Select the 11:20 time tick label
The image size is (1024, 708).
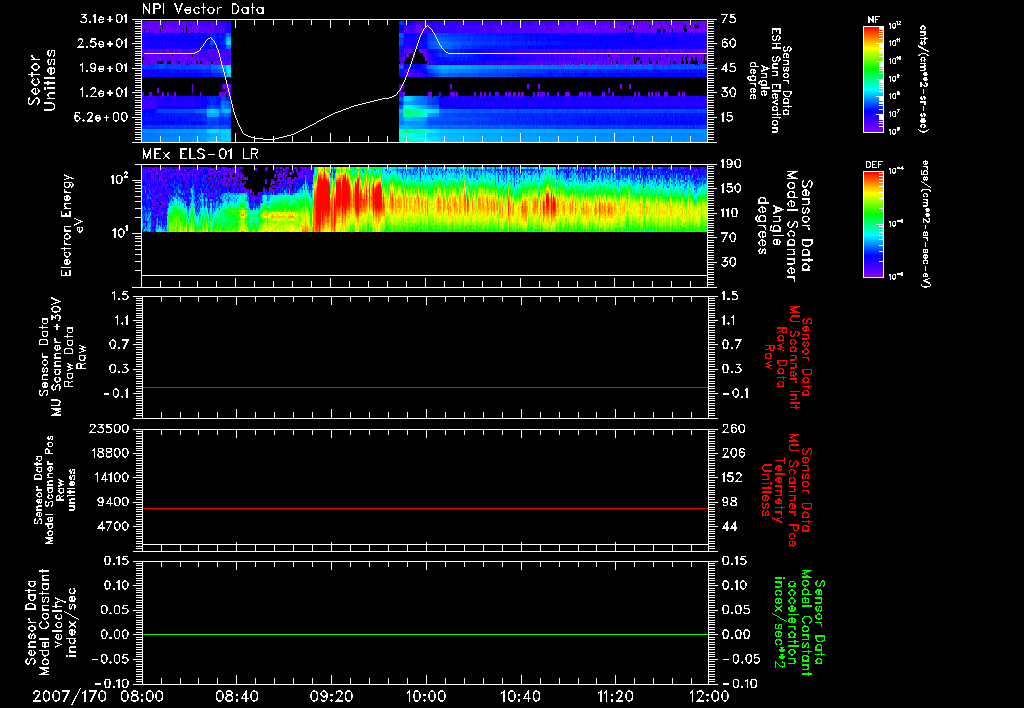615,696
